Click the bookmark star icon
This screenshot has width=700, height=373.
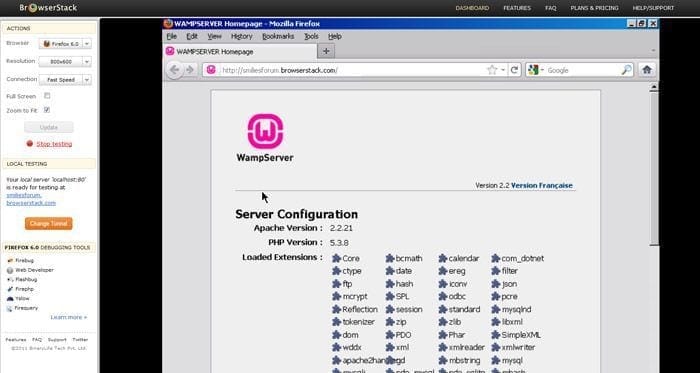(492, 70)
